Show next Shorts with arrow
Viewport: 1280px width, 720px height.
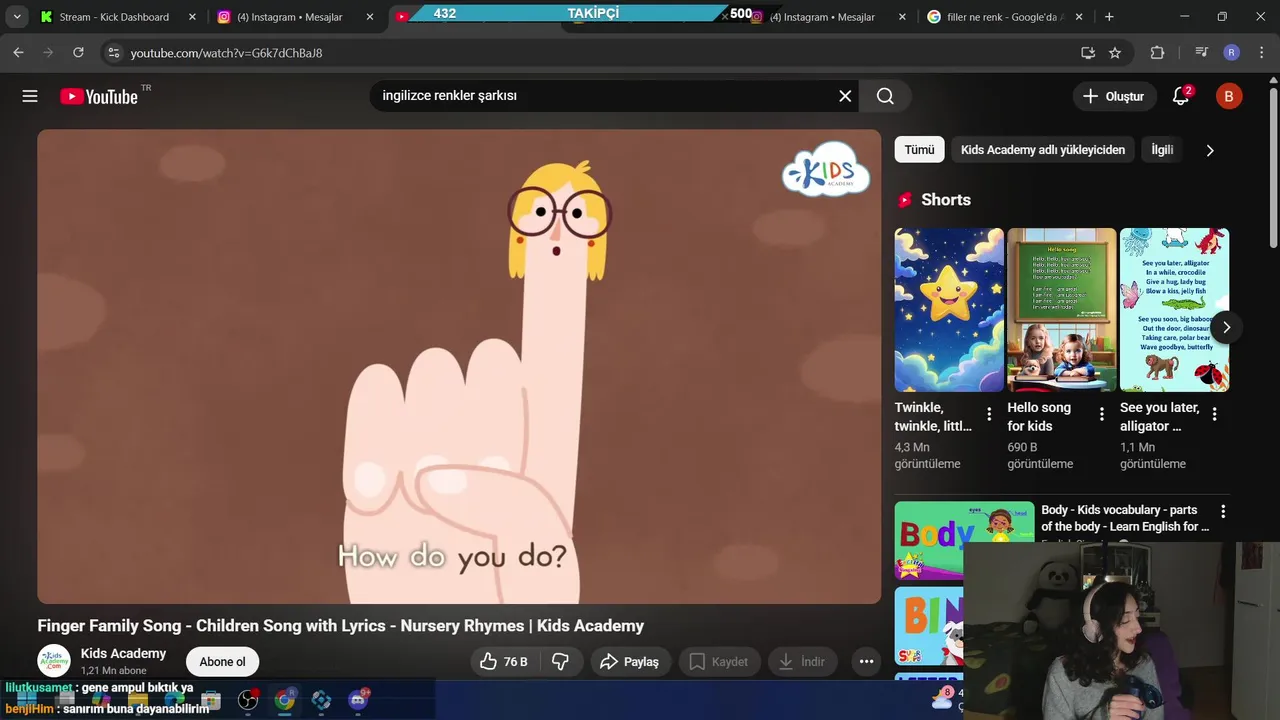1226,327
